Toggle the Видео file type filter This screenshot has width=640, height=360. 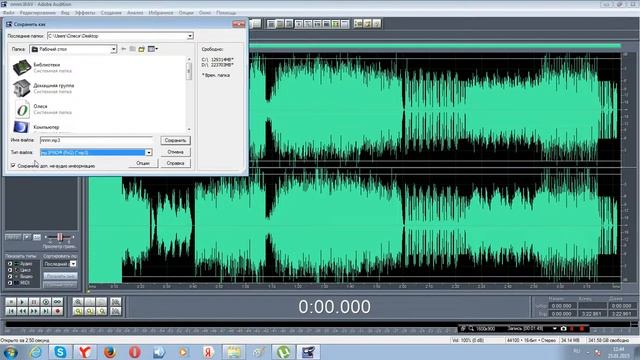point(10,276)
